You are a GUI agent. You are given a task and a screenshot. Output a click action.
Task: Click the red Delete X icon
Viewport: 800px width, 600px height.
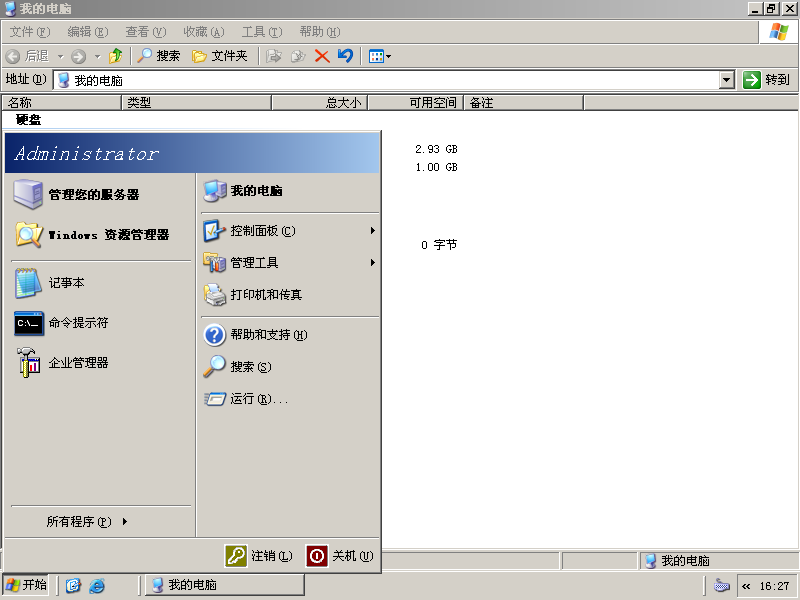tap(322, 56)
